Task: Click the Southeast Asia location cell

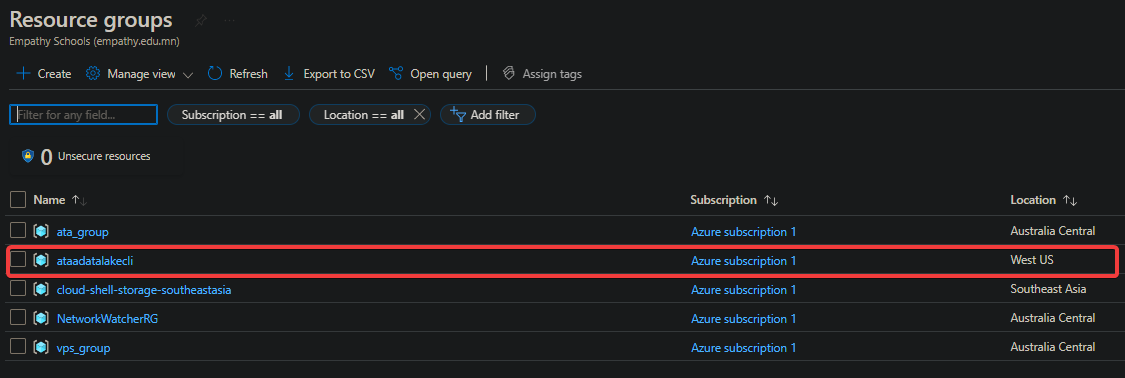Action: click(1048, 289)
